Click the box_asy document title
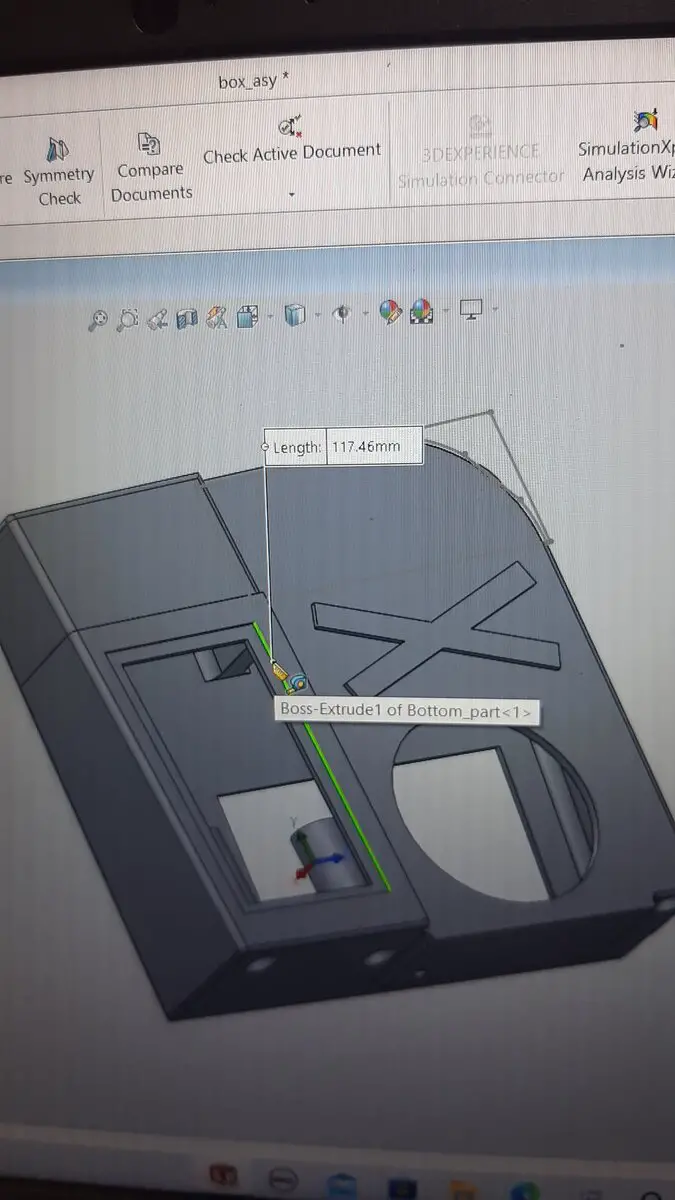Image resolution: width=675 pixels, height=1200 pixels. tap(254, 82)
